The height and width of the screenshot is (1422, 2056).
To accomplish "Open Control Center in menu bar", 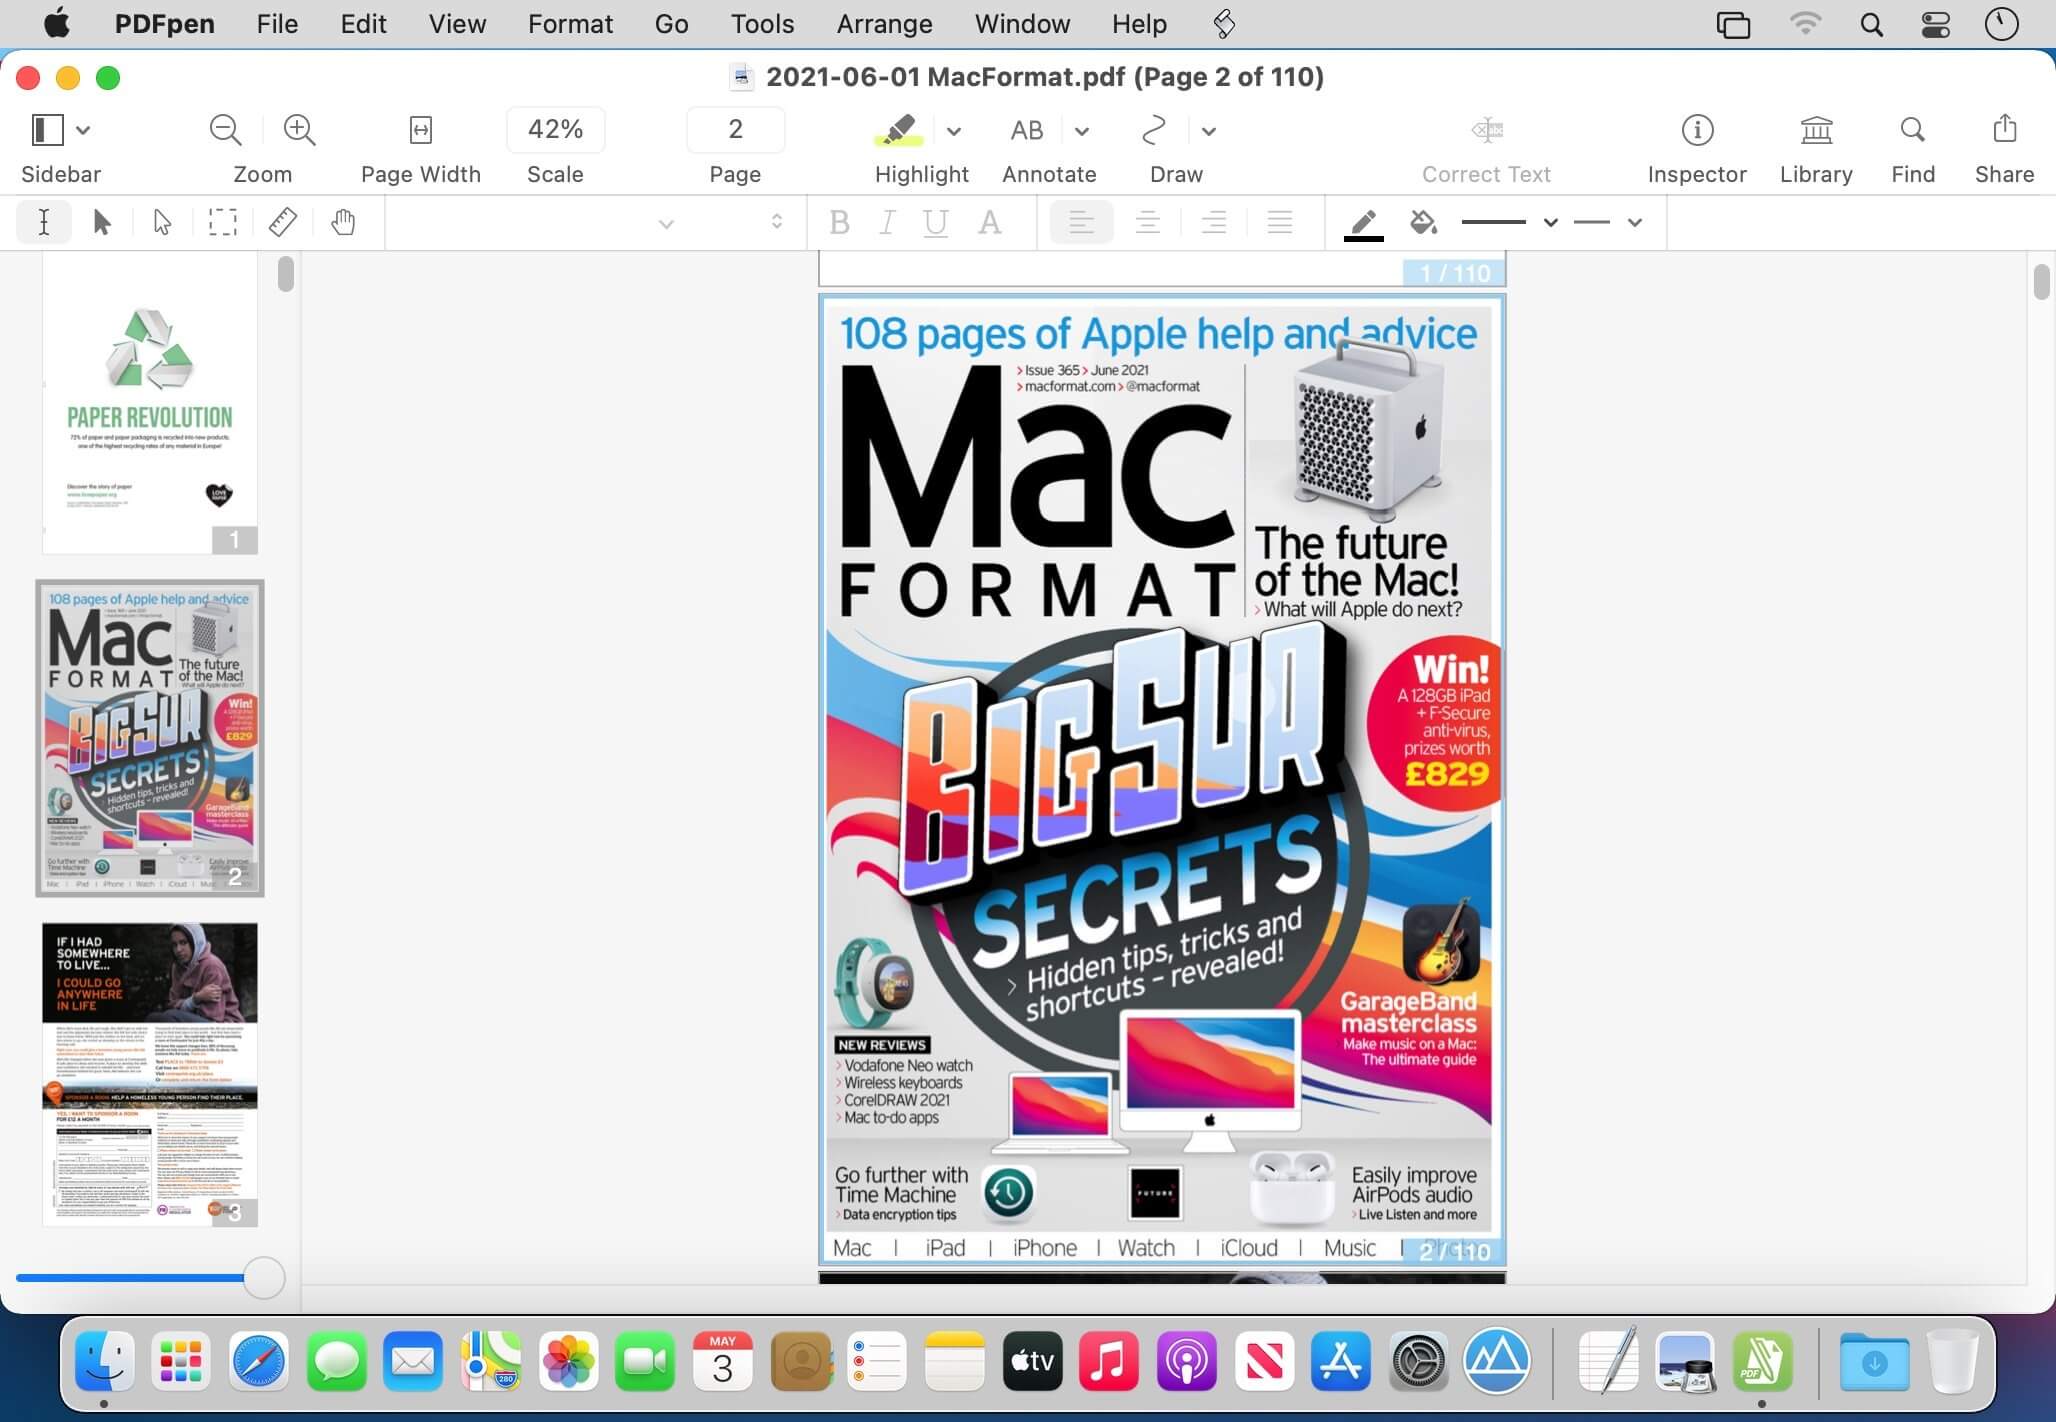I will 1936,24.
